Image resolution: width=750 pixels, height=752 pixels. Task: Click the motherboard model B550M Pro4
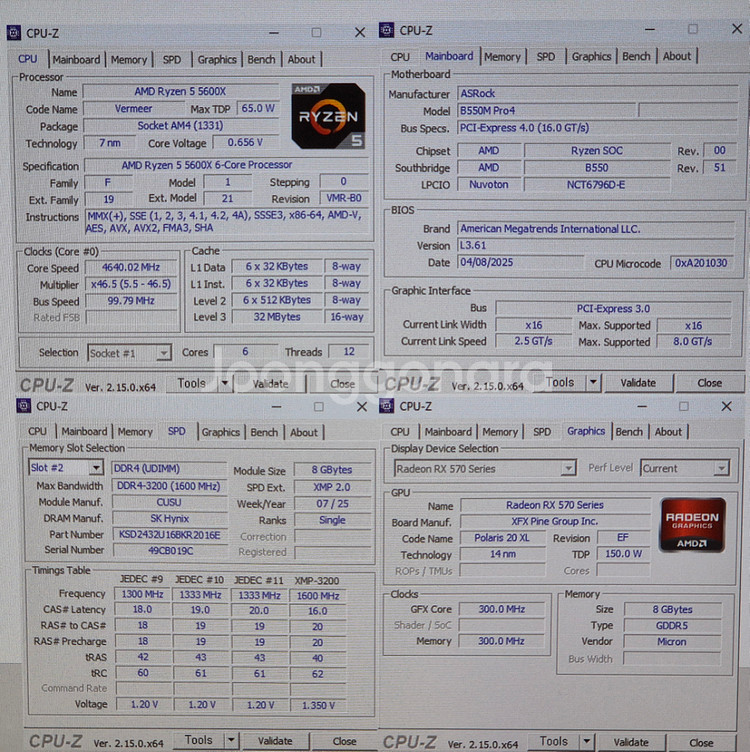(x=547, y=111)
